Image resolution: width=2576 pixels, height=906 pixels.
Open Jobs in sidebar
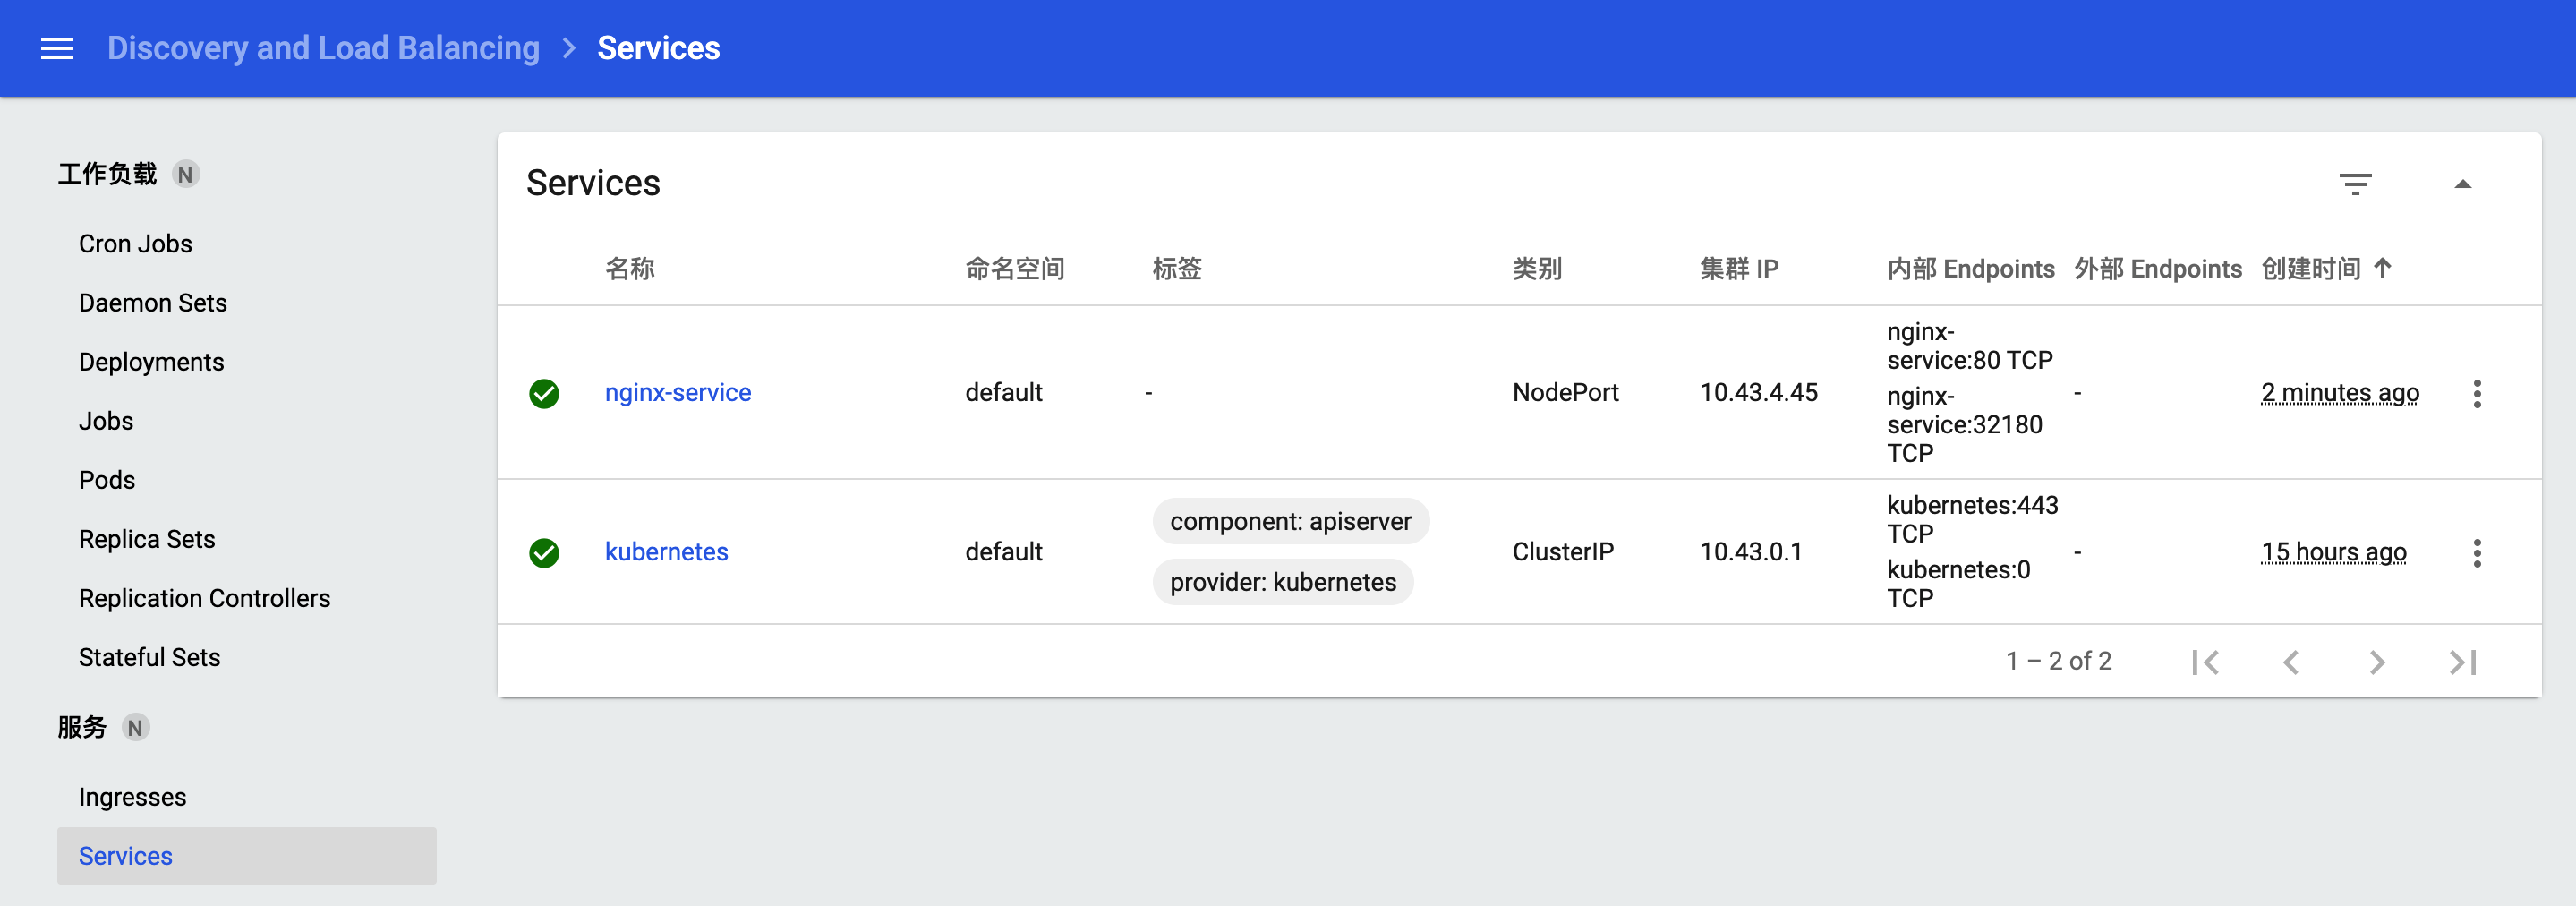coord(106,421)
